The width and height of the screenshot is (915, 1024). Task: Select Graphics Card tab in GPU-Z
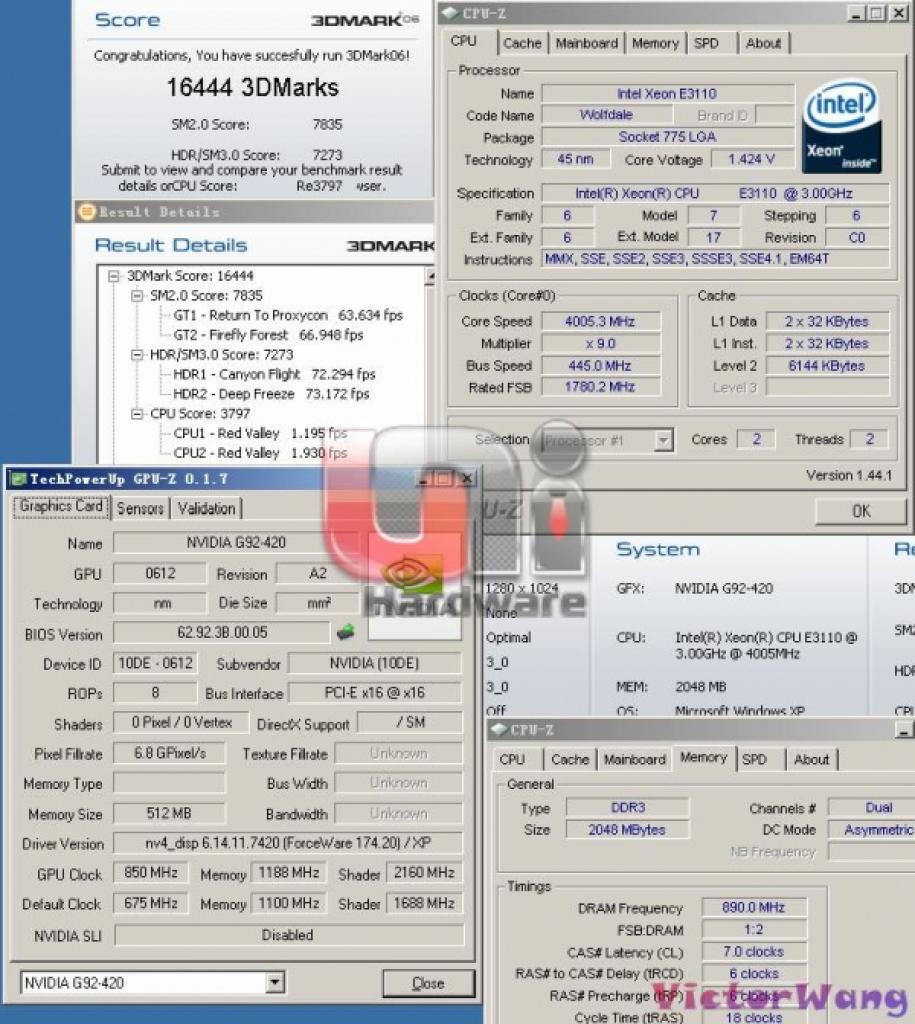61,506
